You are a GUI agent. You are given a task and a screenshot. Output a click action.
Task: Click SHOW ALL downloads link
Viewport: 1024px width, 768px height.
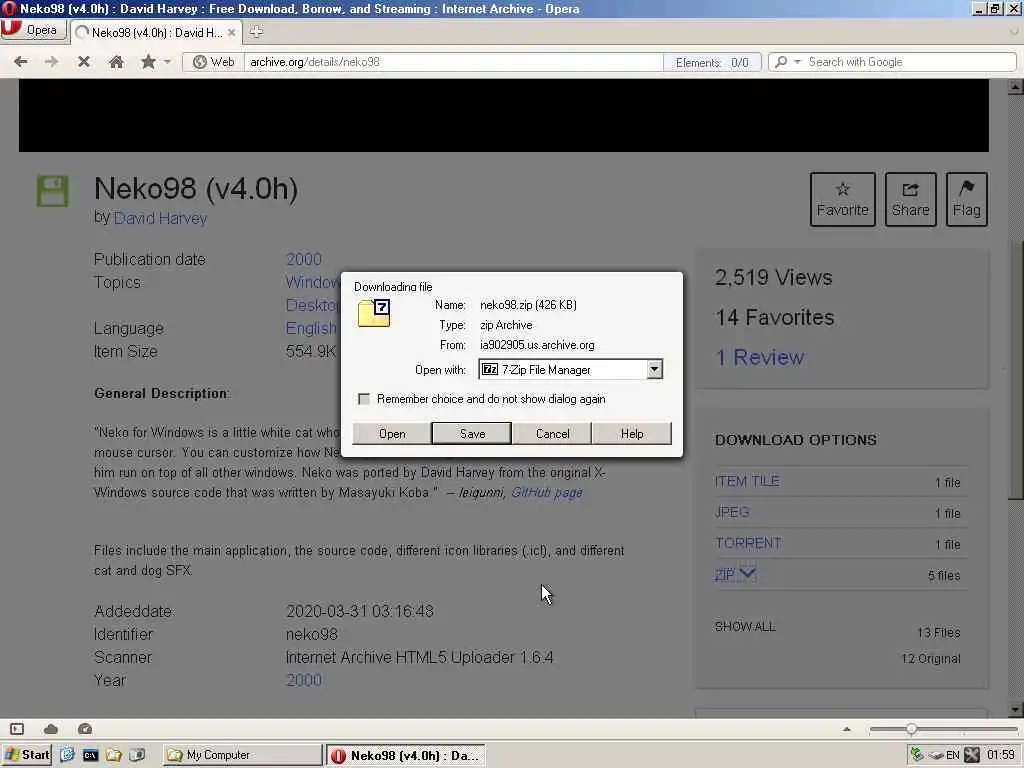pos(745,626)
